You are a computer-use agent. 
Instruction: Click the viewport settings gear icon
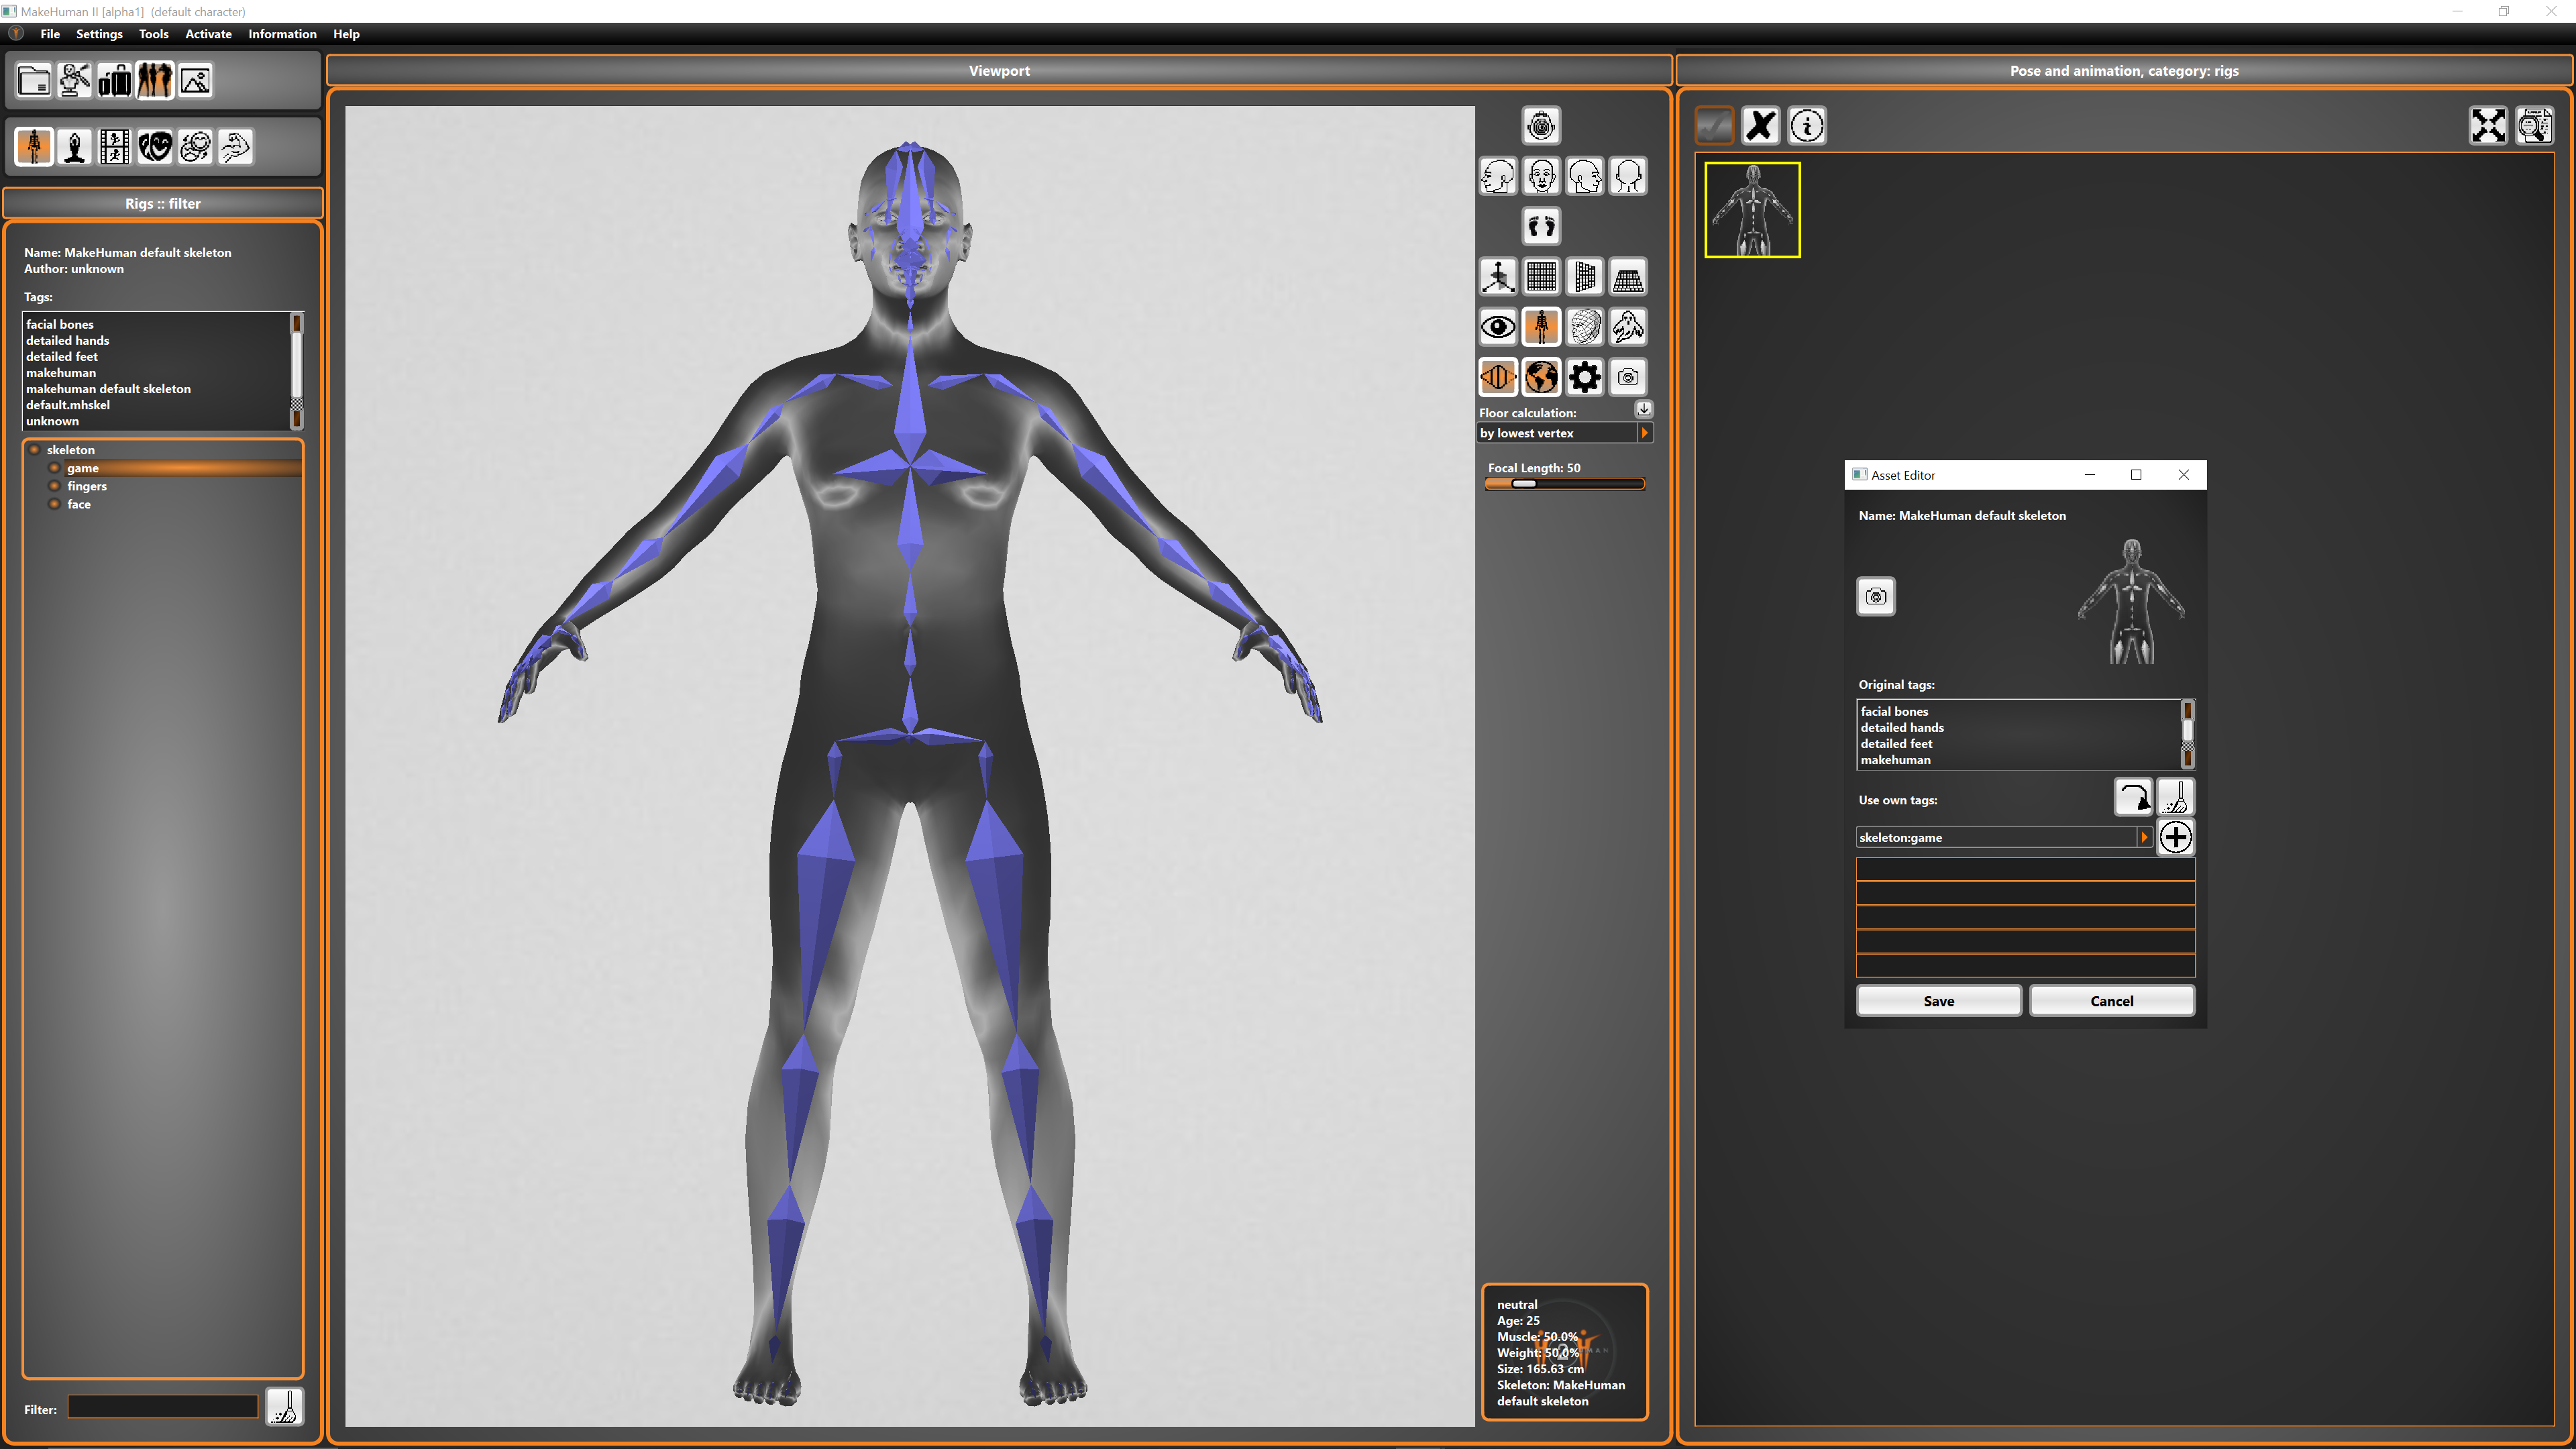1585,378
